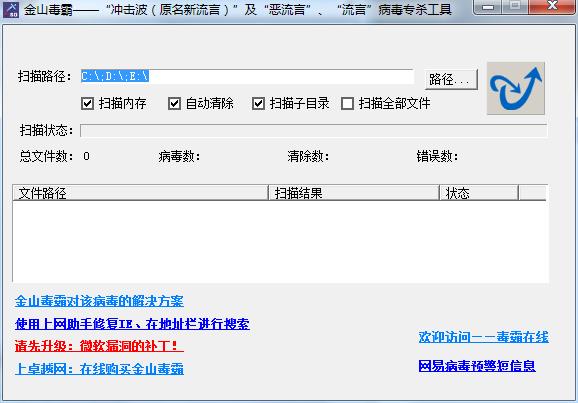Sort by the 扫描结果 column header
The width and height of the screenshot is (578, 403).
[354, 193]
